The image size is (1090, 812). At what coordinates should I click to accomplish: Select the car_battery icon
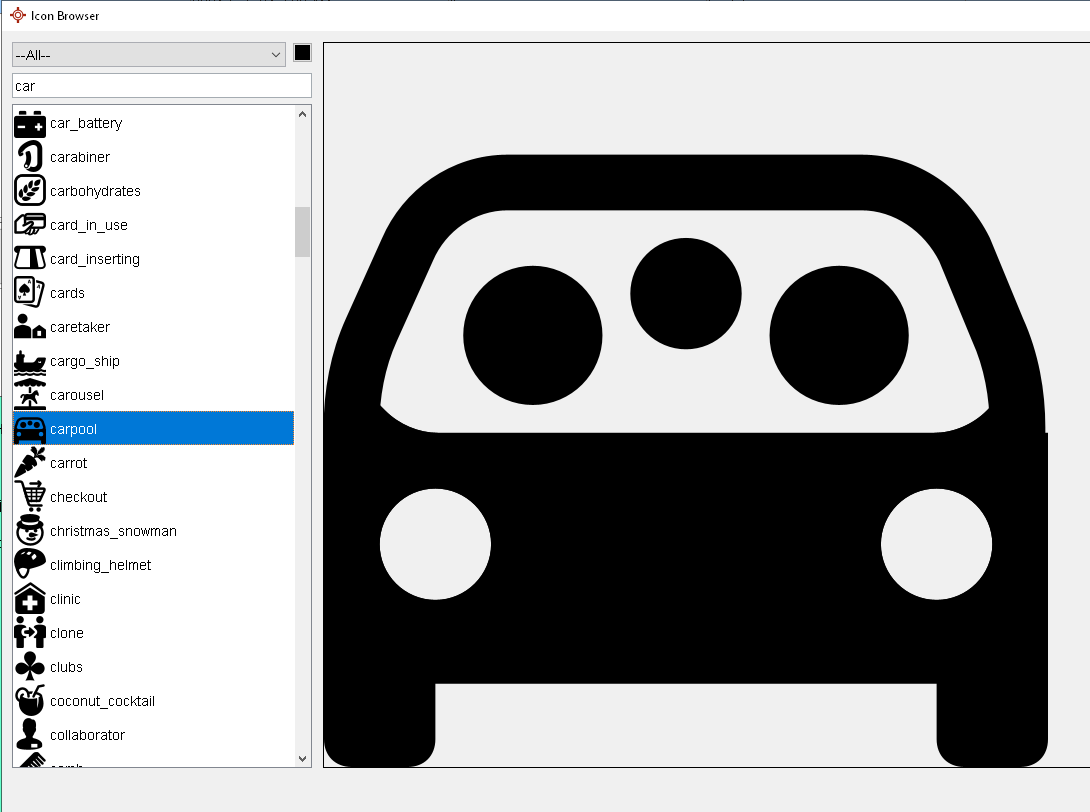pos(30,124)
